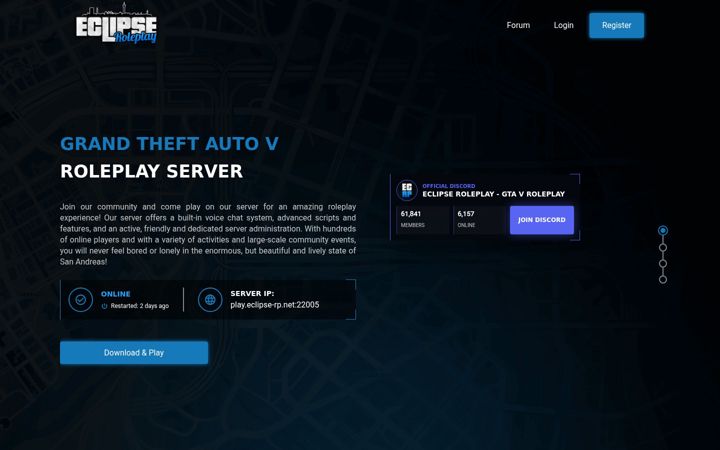Click the 'ONLINE' server status label

tap(116, 294)
